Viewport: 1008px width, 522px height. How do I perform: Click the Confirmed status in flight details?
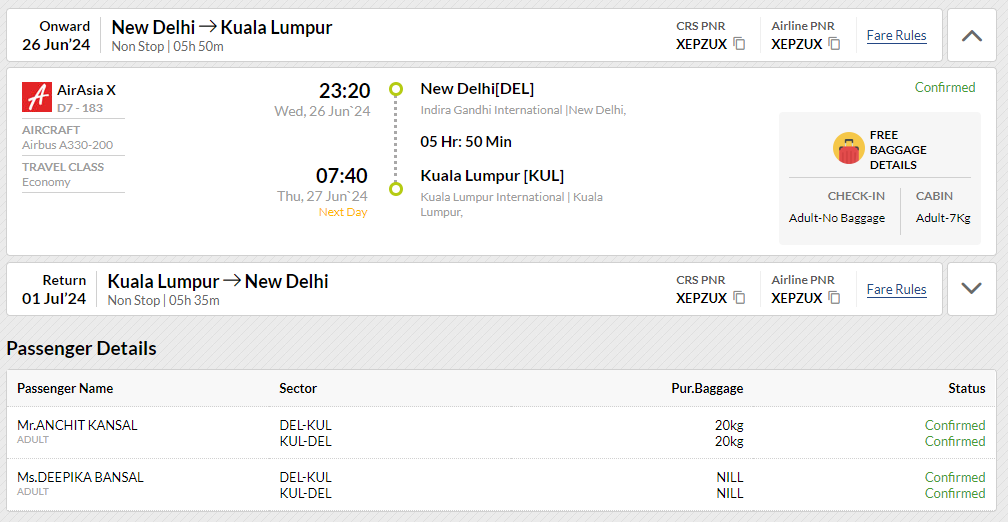click(x=945, y=87)
